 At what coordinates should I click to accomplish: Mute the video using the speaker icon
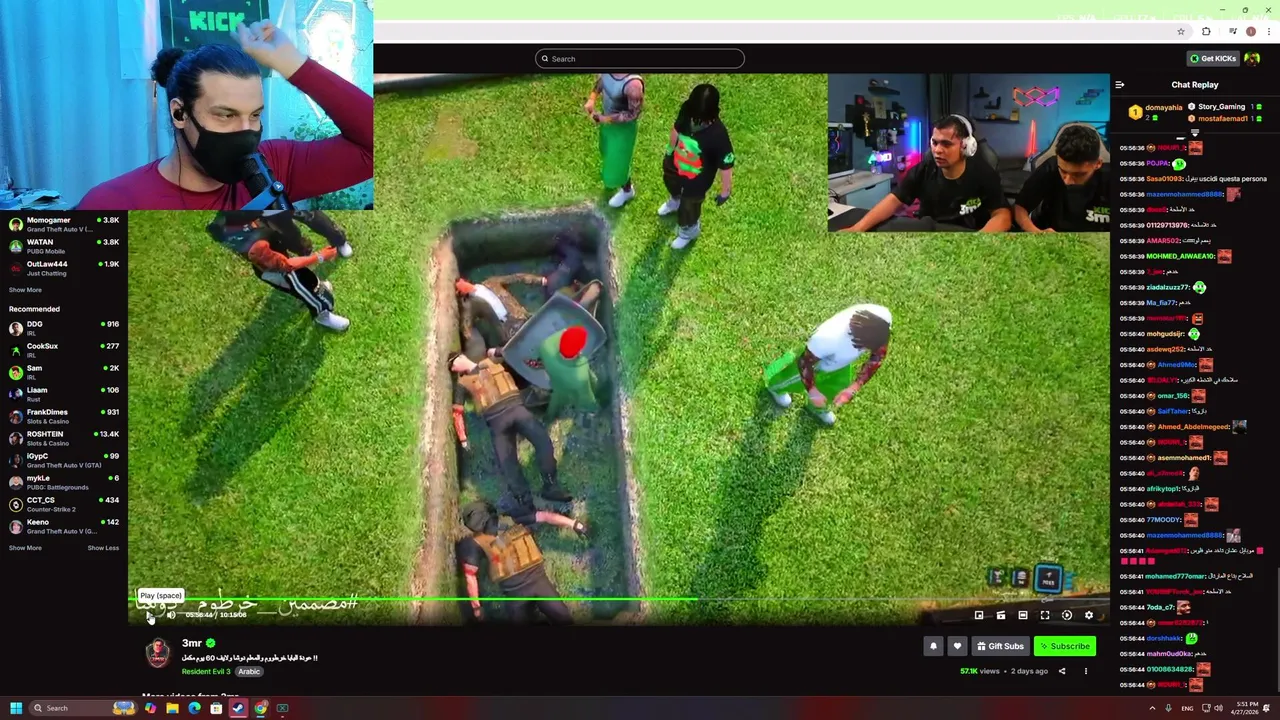171,615
